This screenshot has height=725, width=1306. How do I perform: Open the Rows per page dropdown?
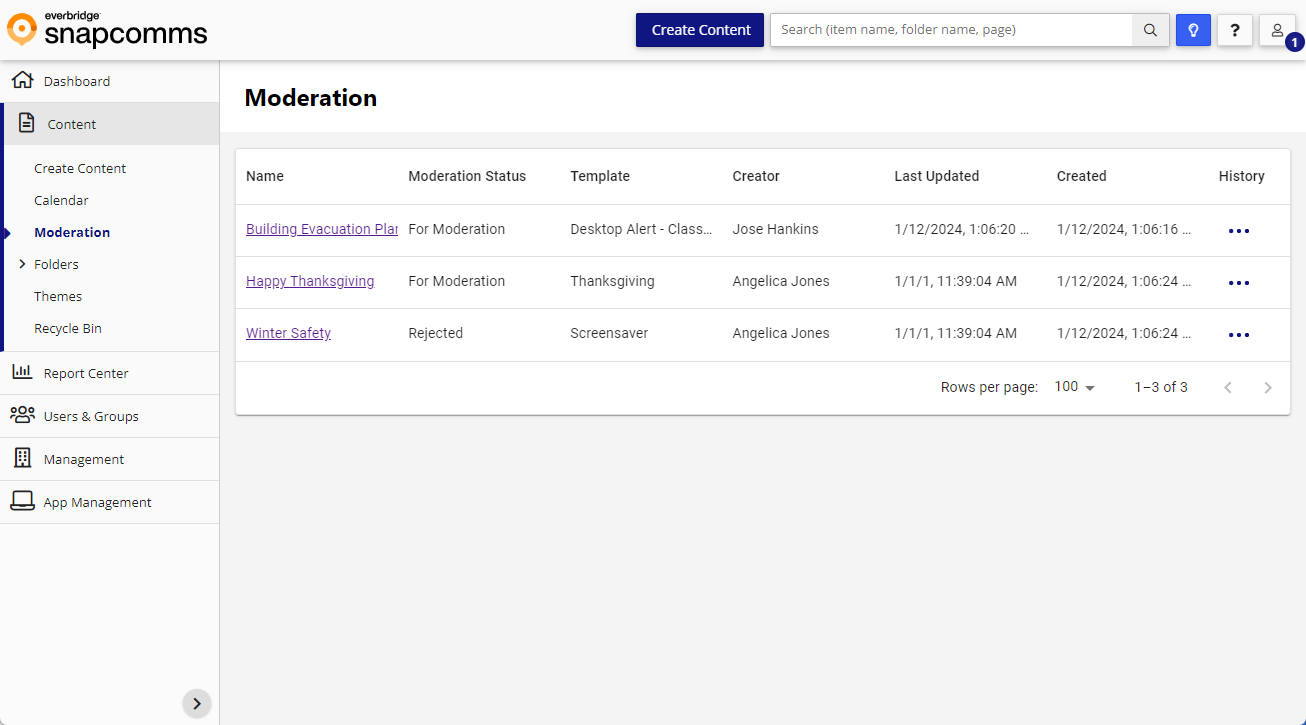click(x=1075, y=387)
